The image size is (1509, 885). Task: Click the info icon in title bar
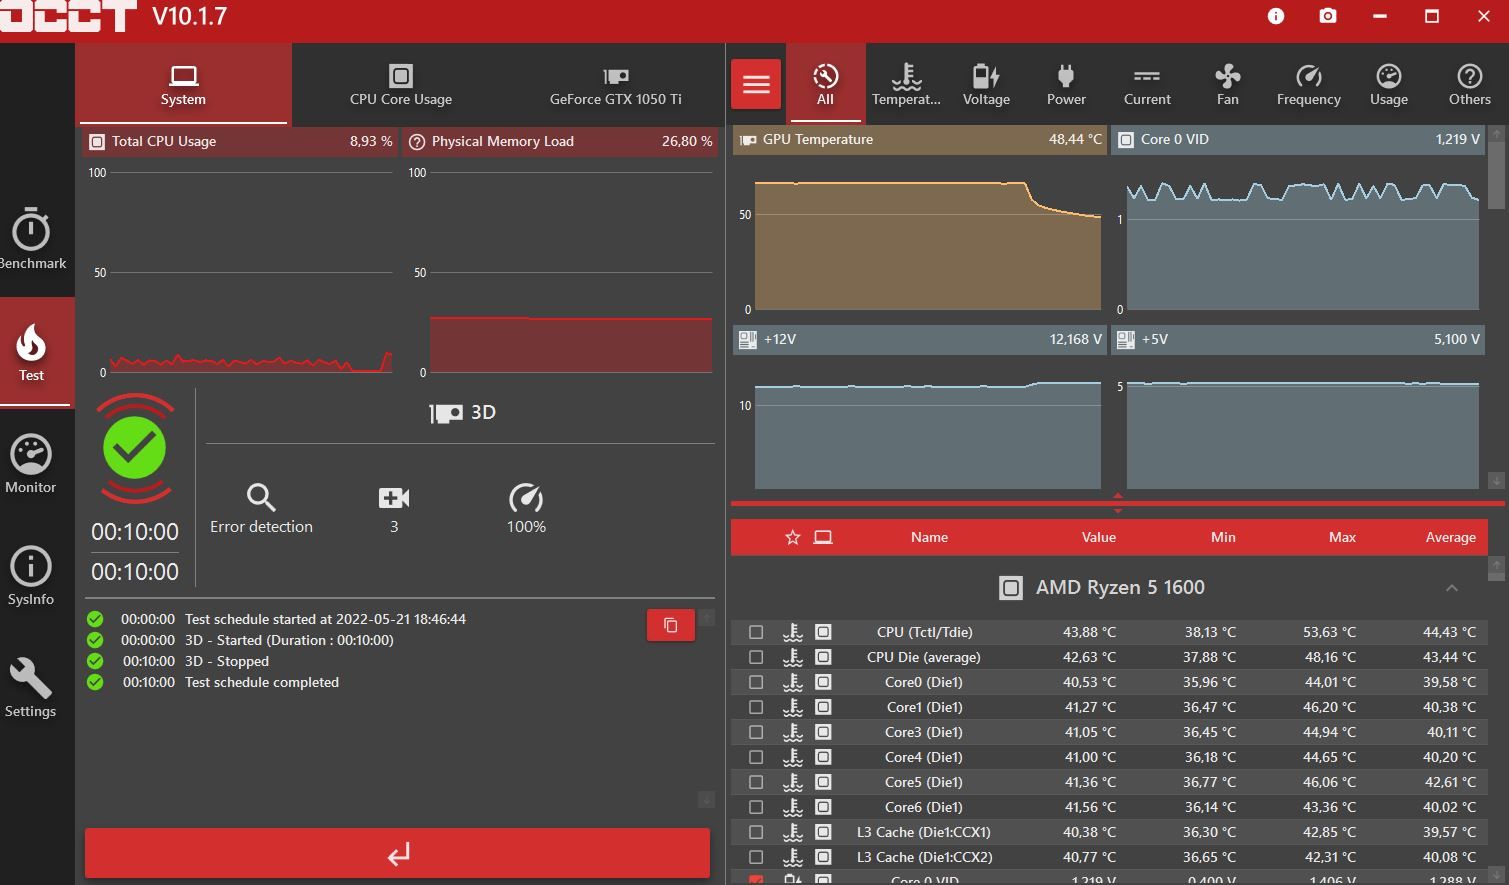(1276, 16)
